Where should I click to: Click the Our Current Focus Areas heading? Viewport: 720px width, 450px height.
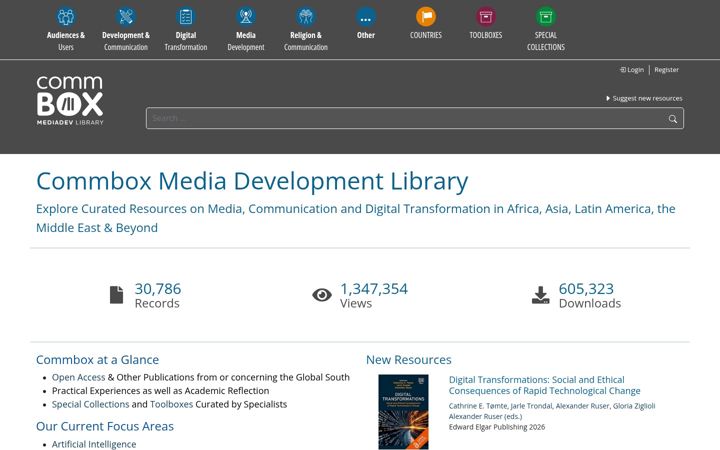(105, 426)
